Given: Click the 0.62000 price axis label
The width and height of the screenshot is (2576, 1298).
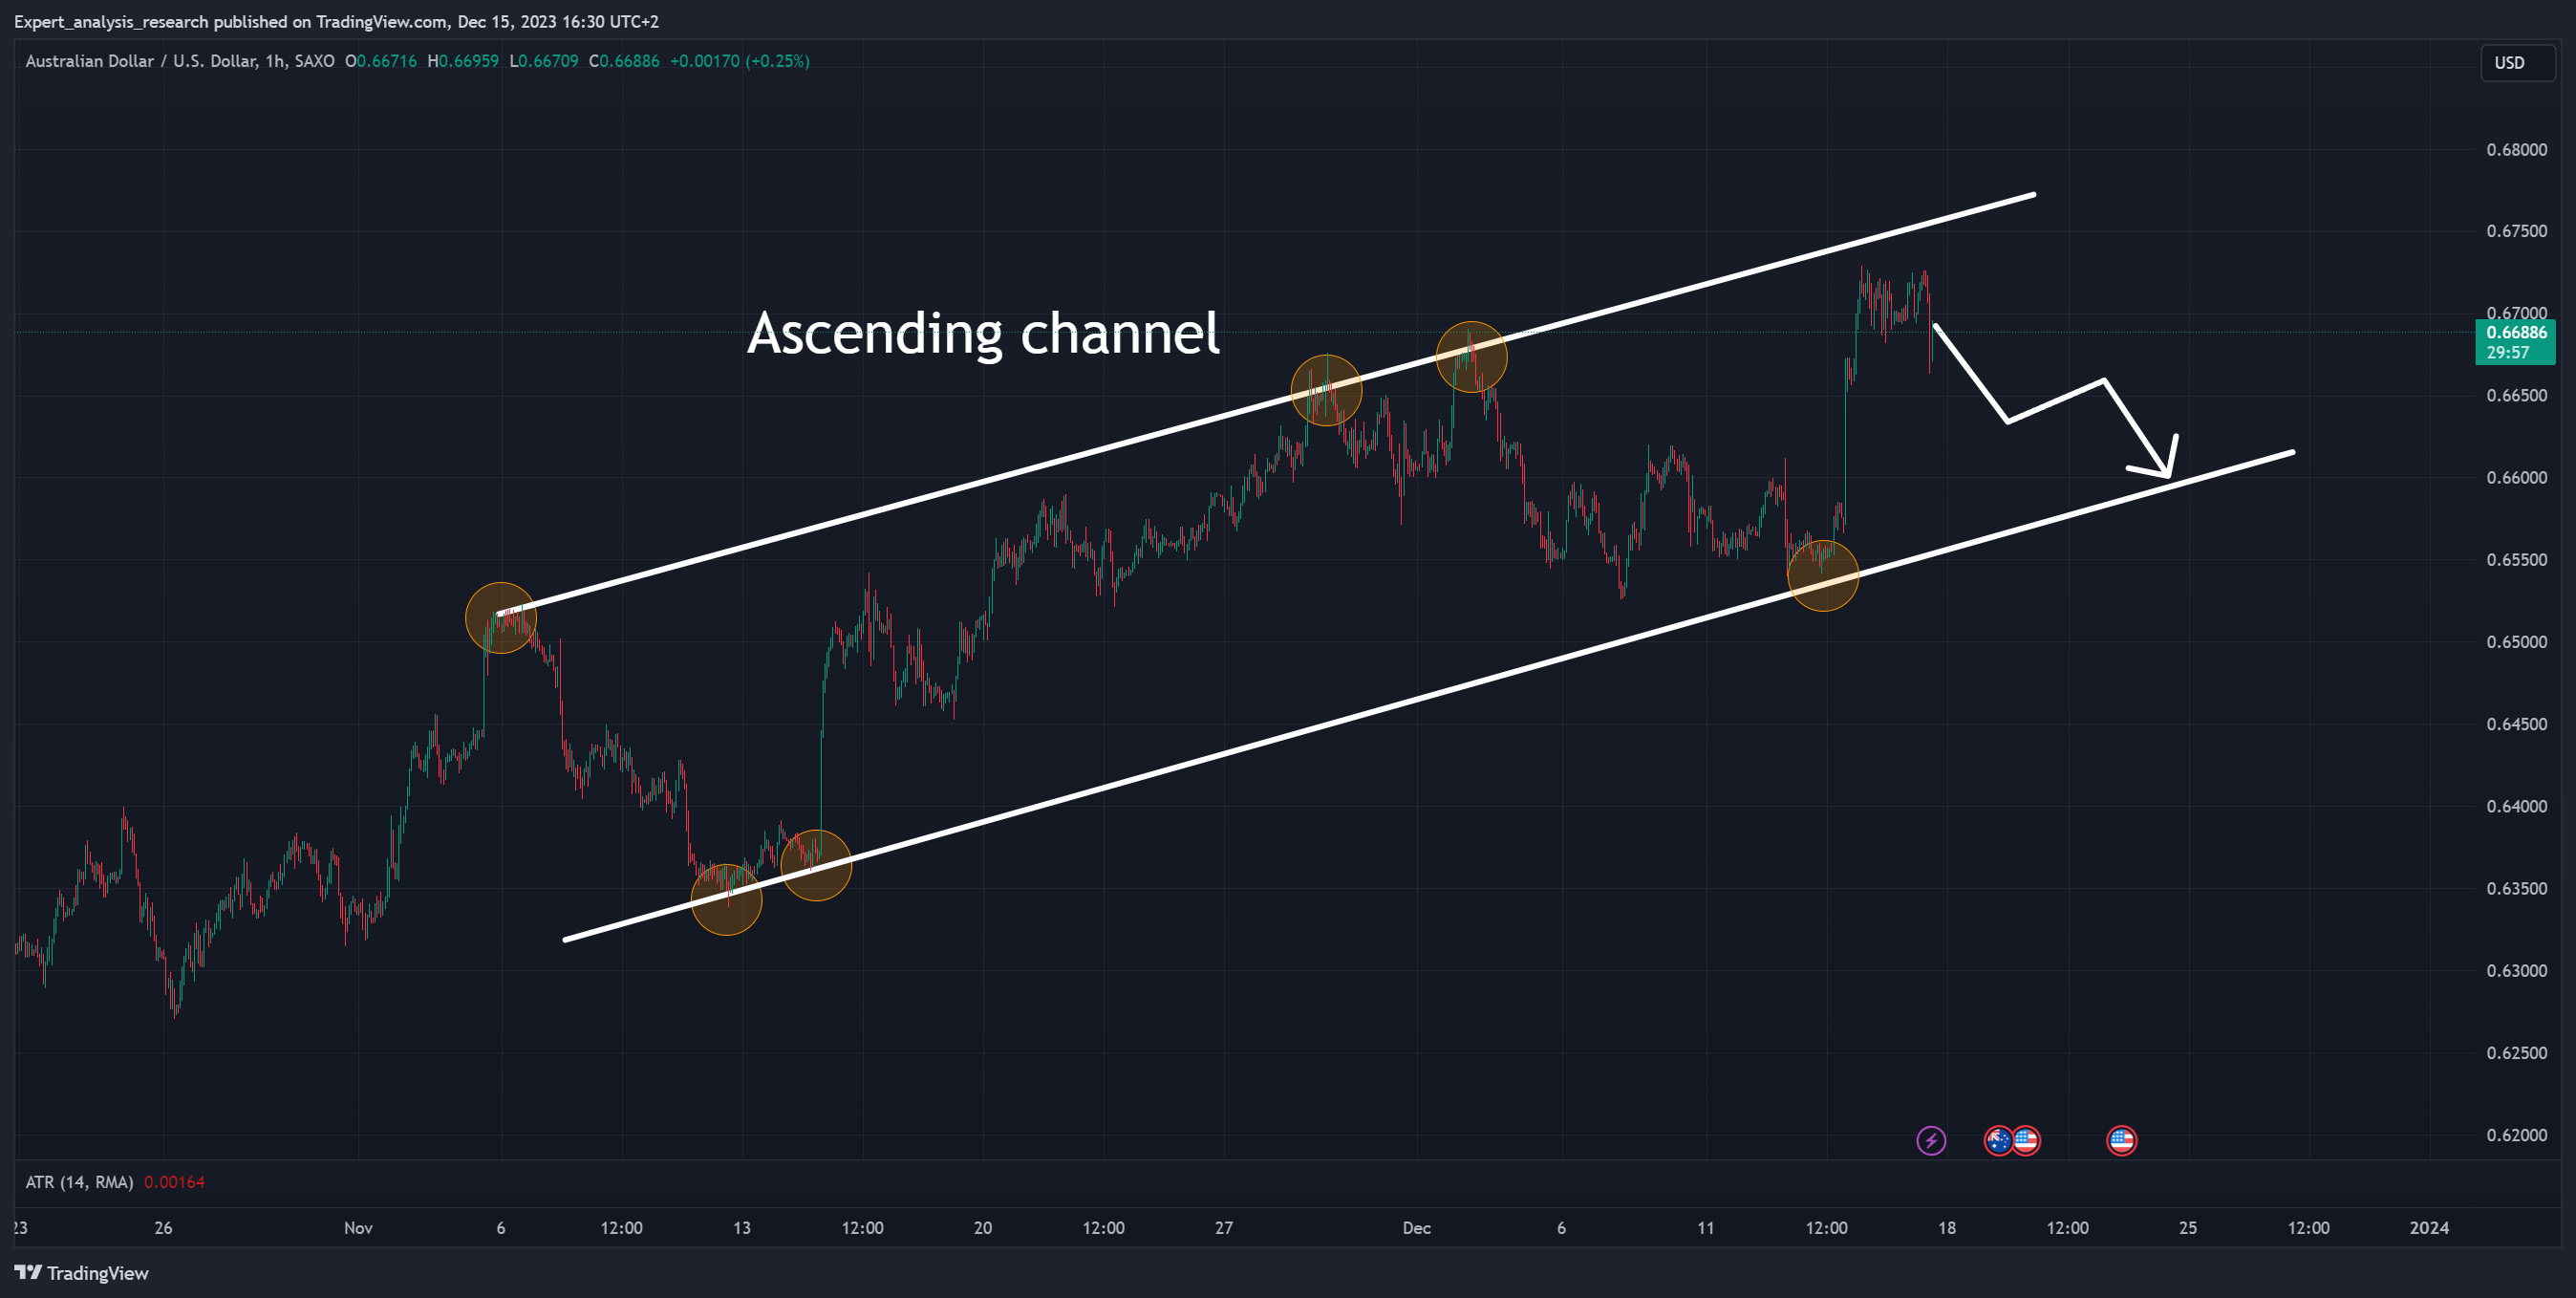Looking at the screenshot, I should click(x=2516, y=1135).
